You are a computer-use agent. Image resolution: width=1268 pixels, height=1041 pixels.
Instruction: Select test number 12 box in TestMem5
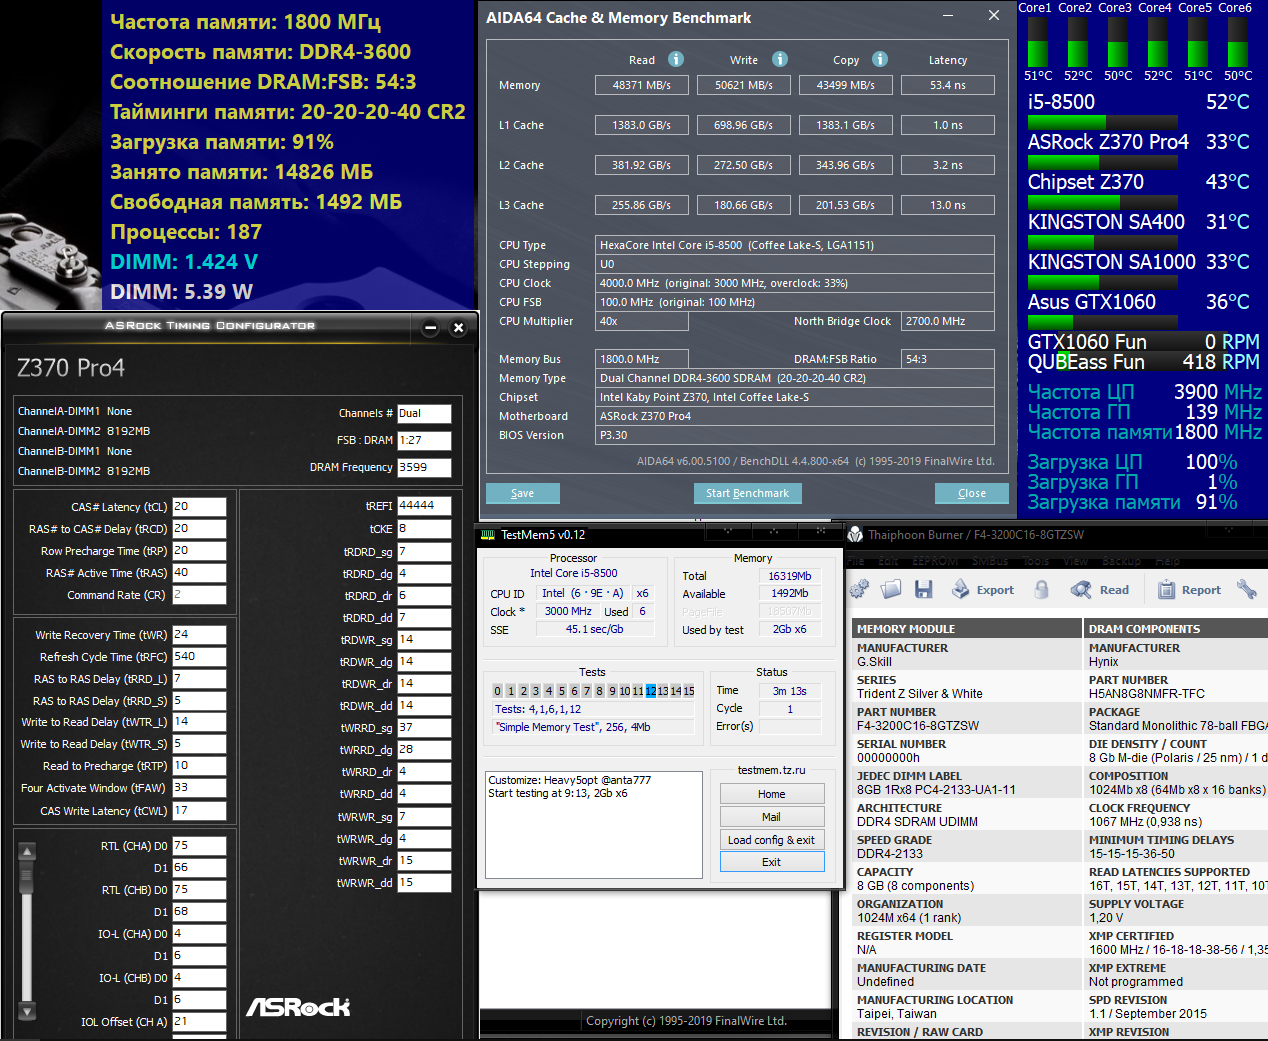tap(650, 691)
